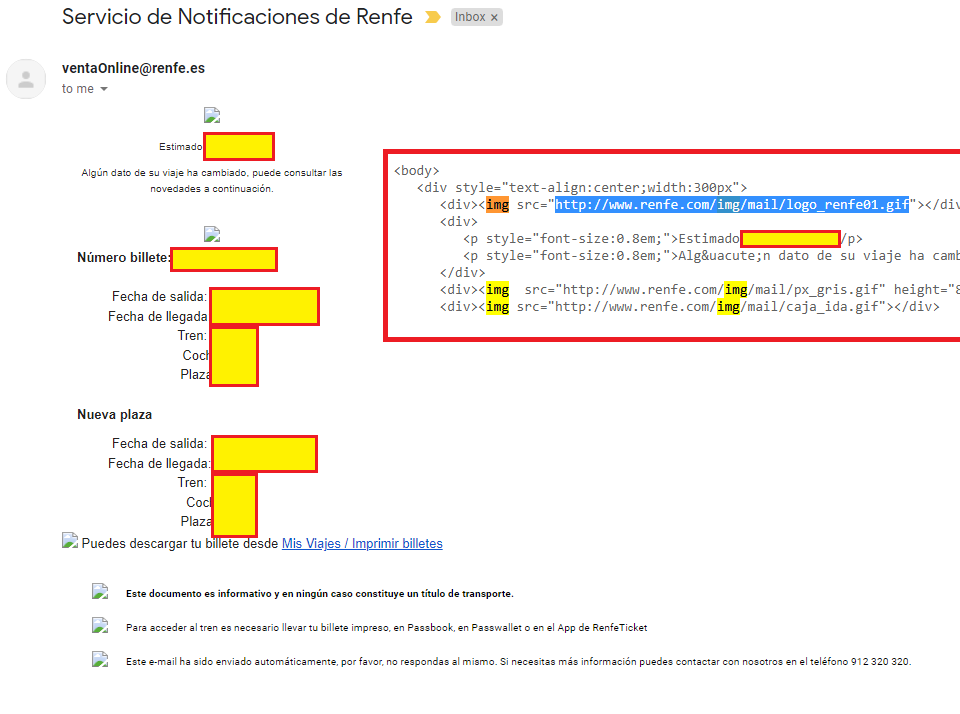Click the 'Número billete:' label
The image size is (960, 714).
click(123, 258)
